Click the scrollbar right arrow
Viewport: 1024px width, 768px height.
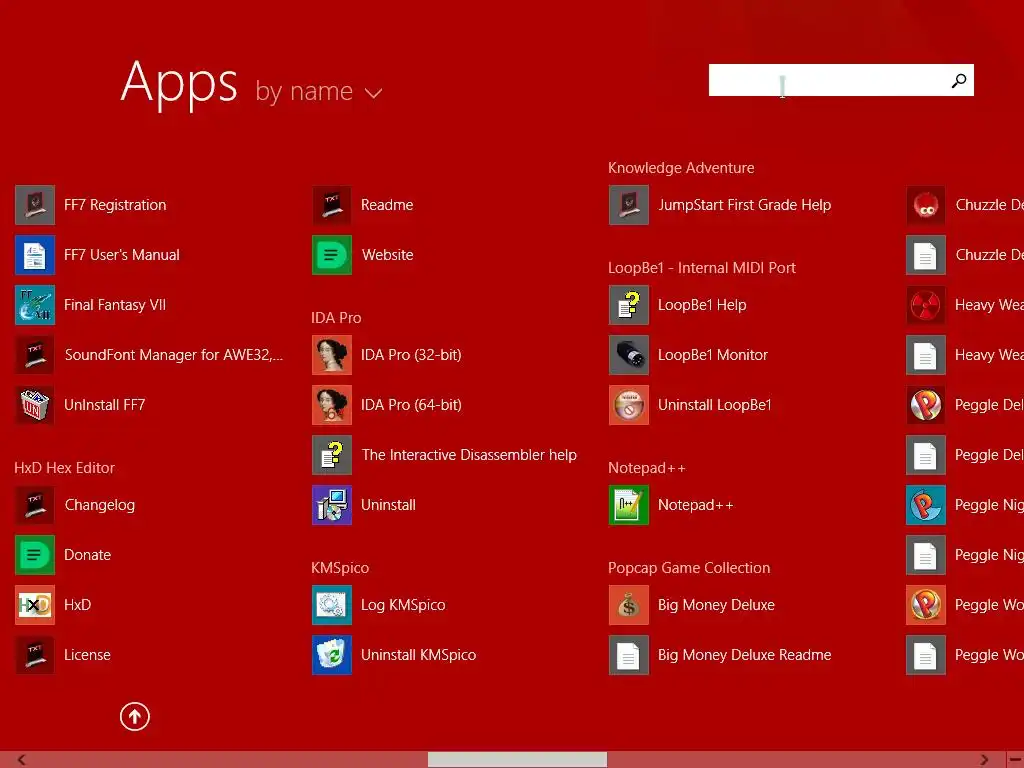tap(984, 760)
